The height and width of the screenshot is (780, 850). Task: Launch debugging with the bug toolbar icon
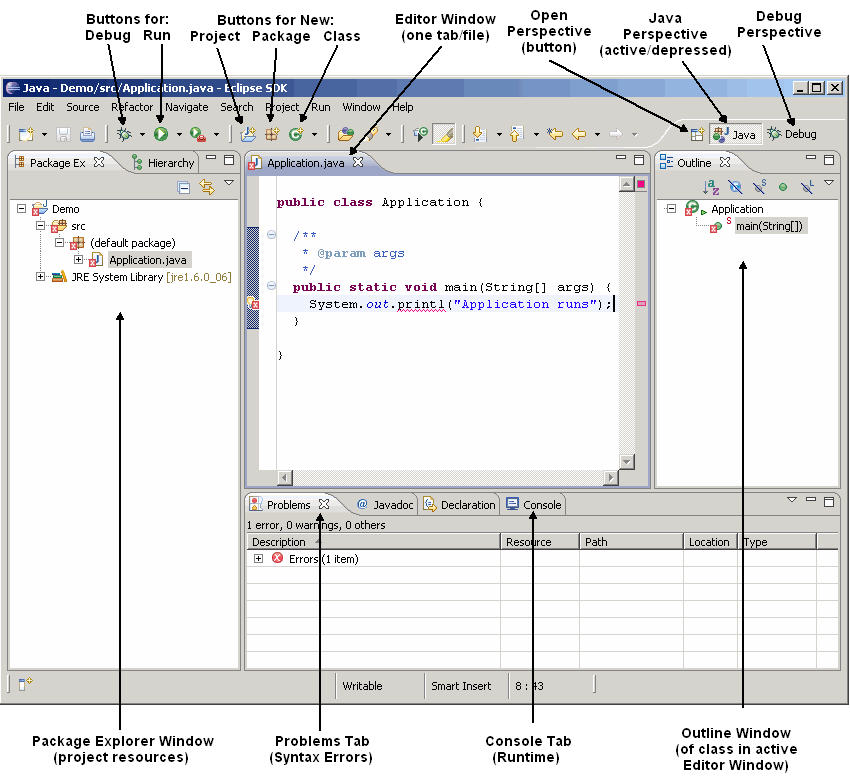[x=123, y=133]
